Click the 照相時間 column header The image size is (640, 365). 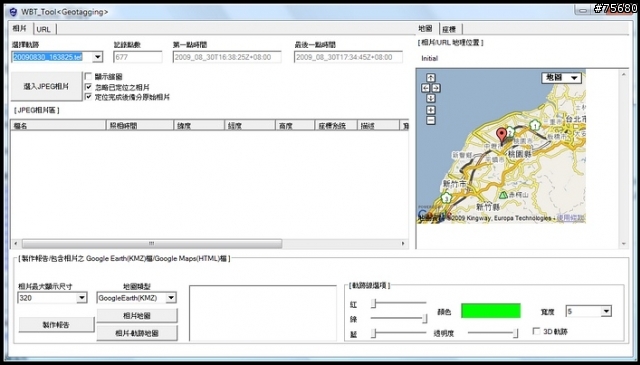[x=140, y=125]
